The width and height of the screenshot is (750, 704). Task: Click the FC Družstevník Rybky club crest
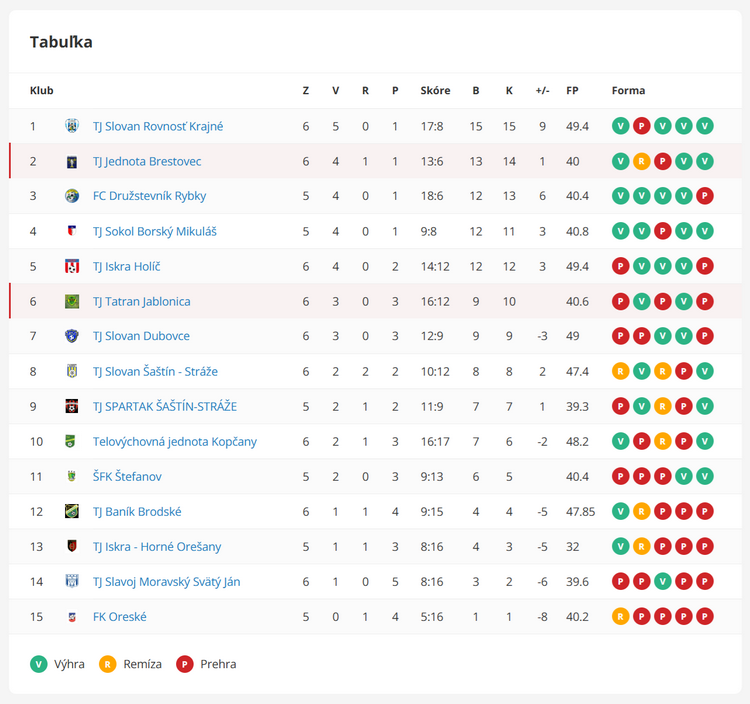click(72, 196)
